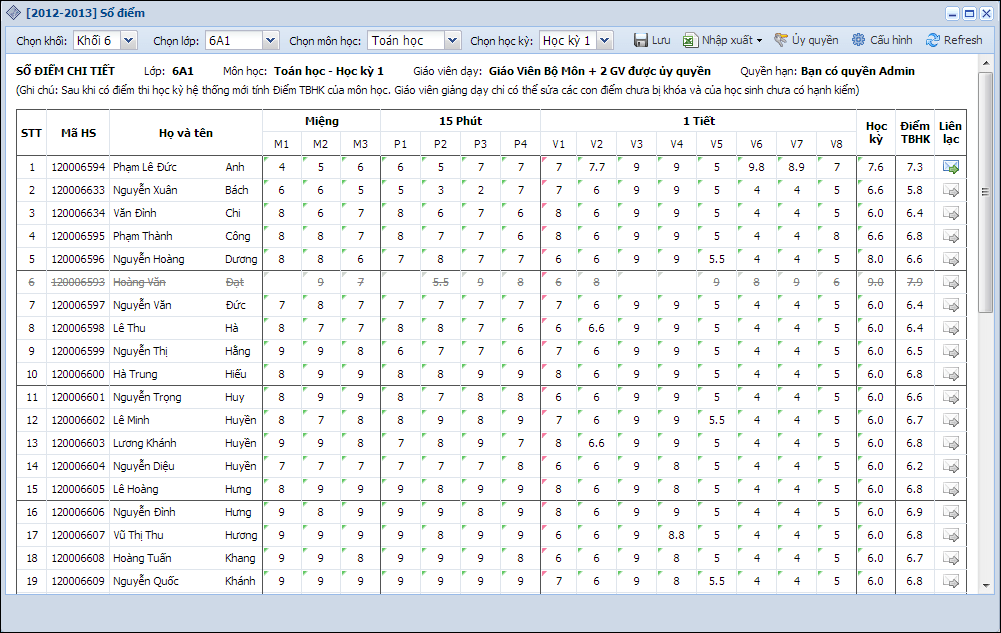Open the Chọn lớp 6A1 dropdown
Image resolution: width=1001 pixels, height=633 pixels.
pyautogui.click(x=269, y=40)
